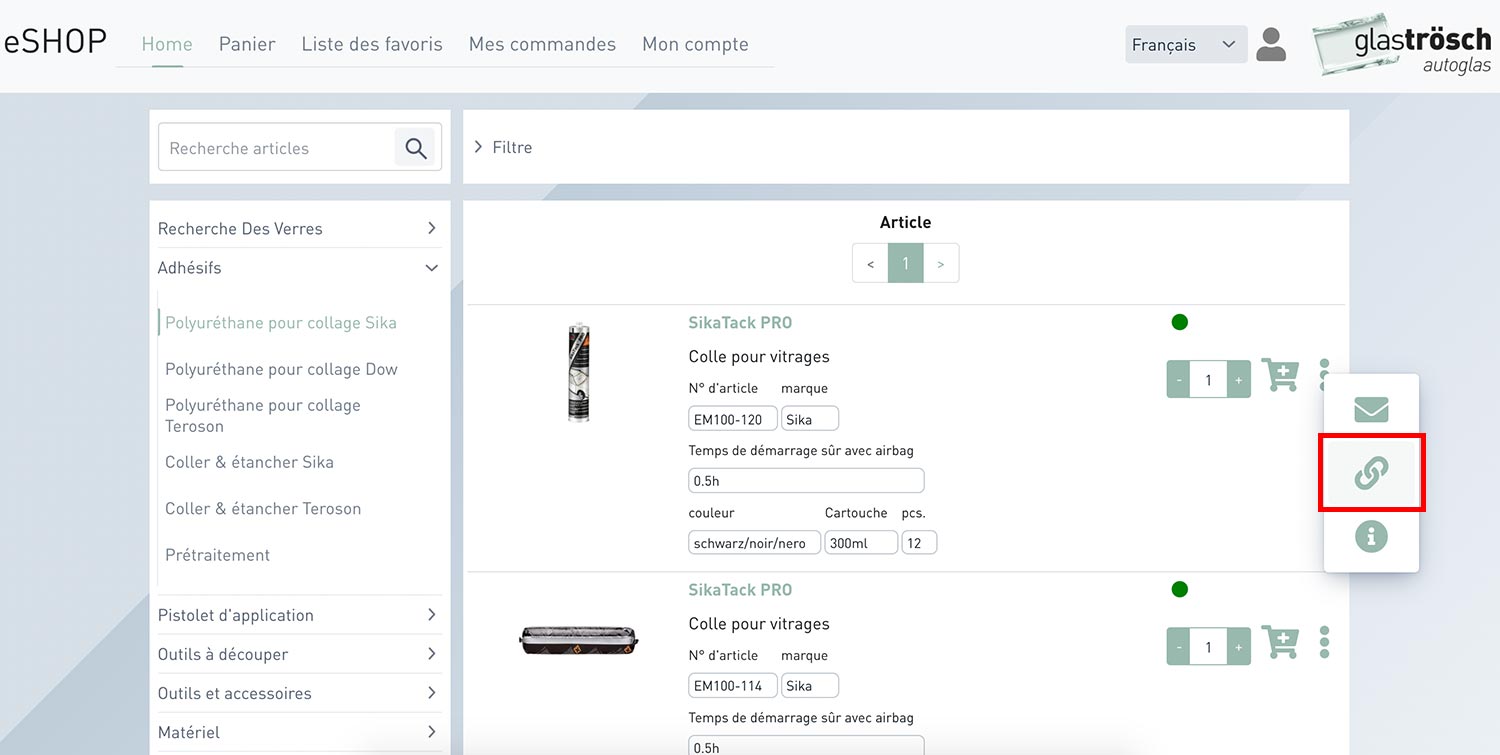Screen dimensions: 1500x755
Task: Select Coller & étancher Teroson
Action: pos(263,508)
